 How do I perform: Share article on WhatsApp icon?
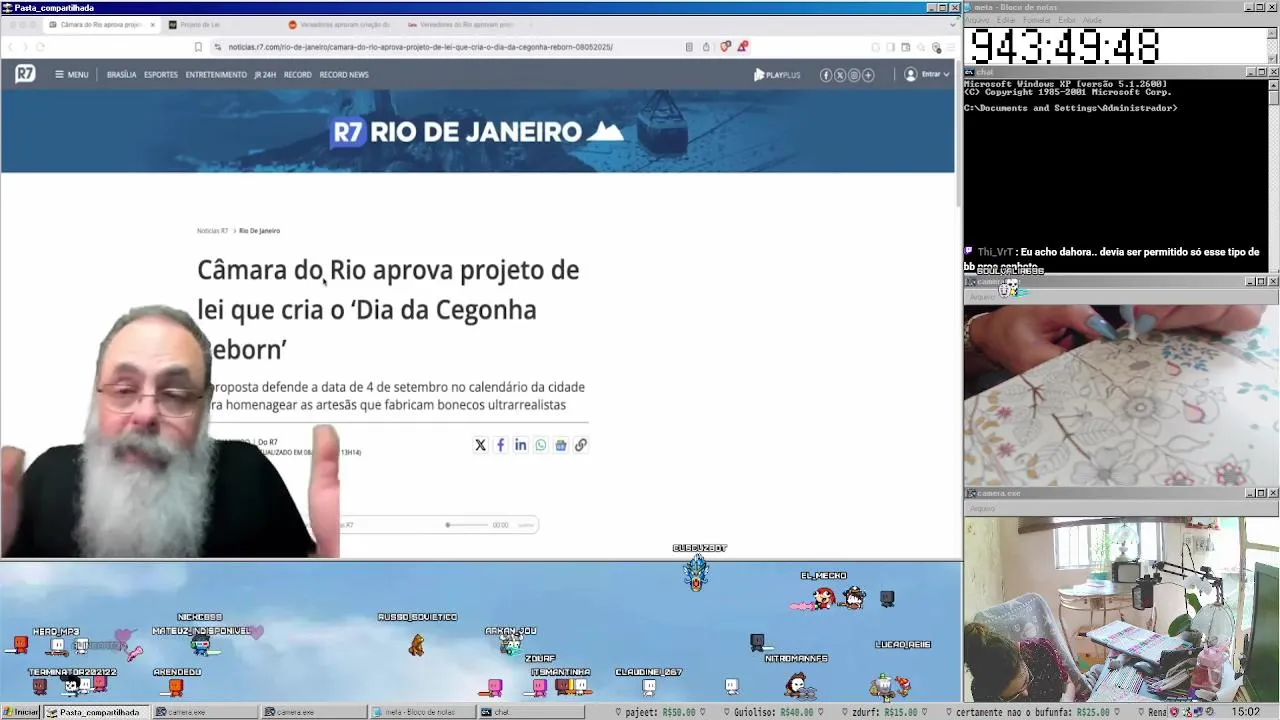540,445
